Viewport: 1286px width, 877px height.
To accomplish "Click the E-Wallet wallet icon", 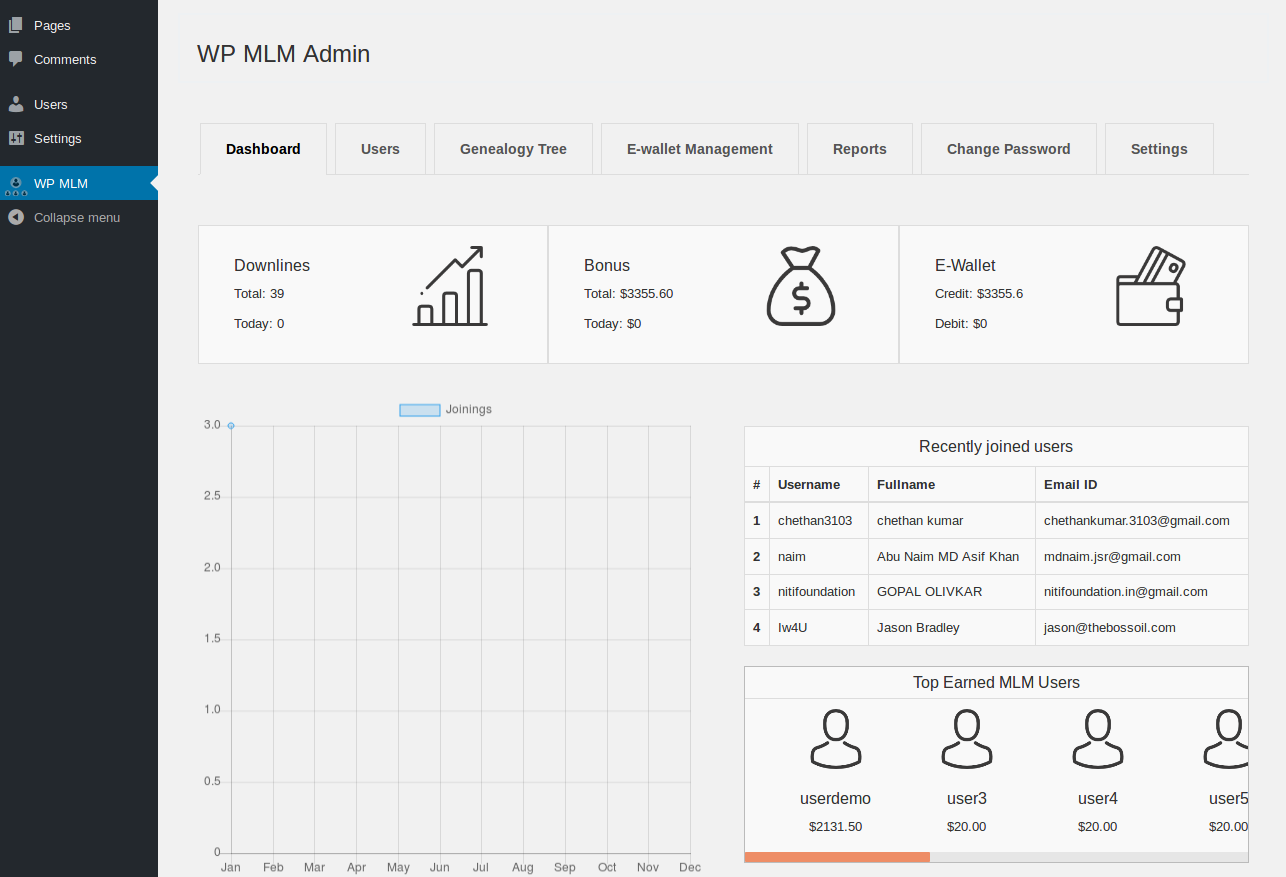I will click(1151, 286).
